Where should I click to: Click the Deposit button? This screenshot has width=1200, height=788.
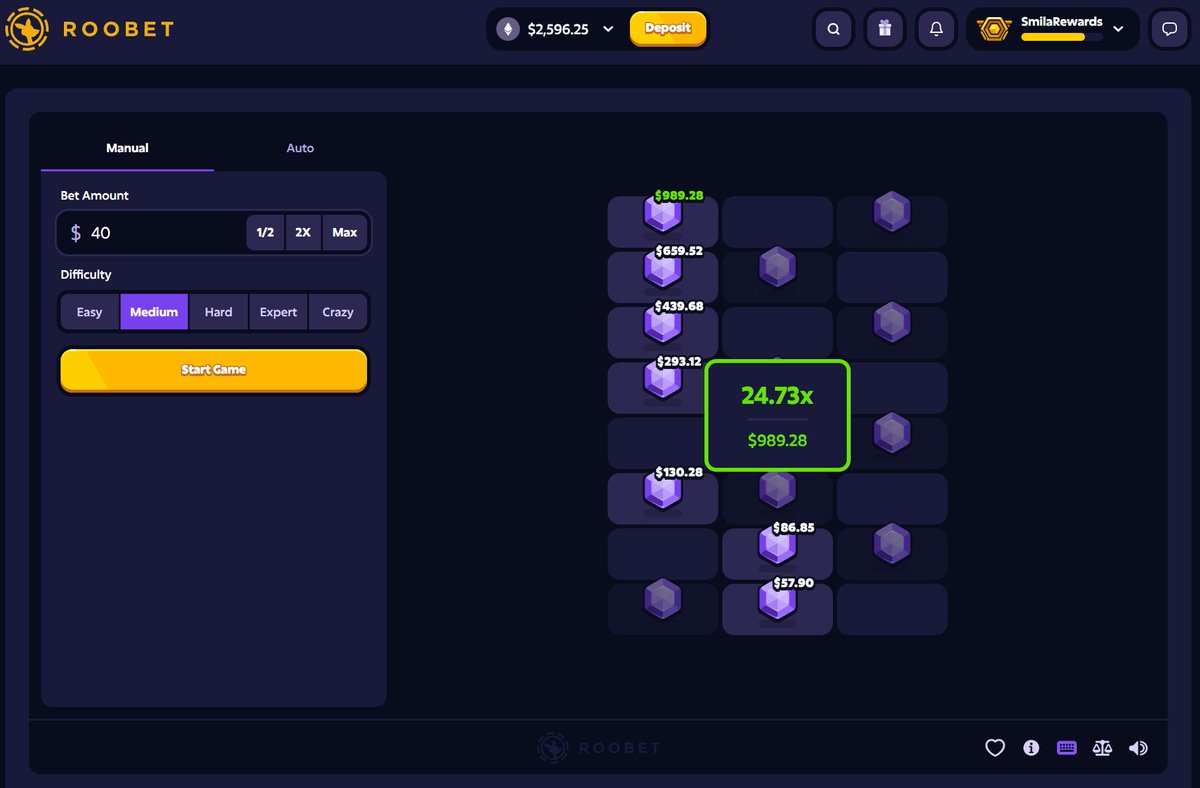pyautogui.click(x=668, y=29)
